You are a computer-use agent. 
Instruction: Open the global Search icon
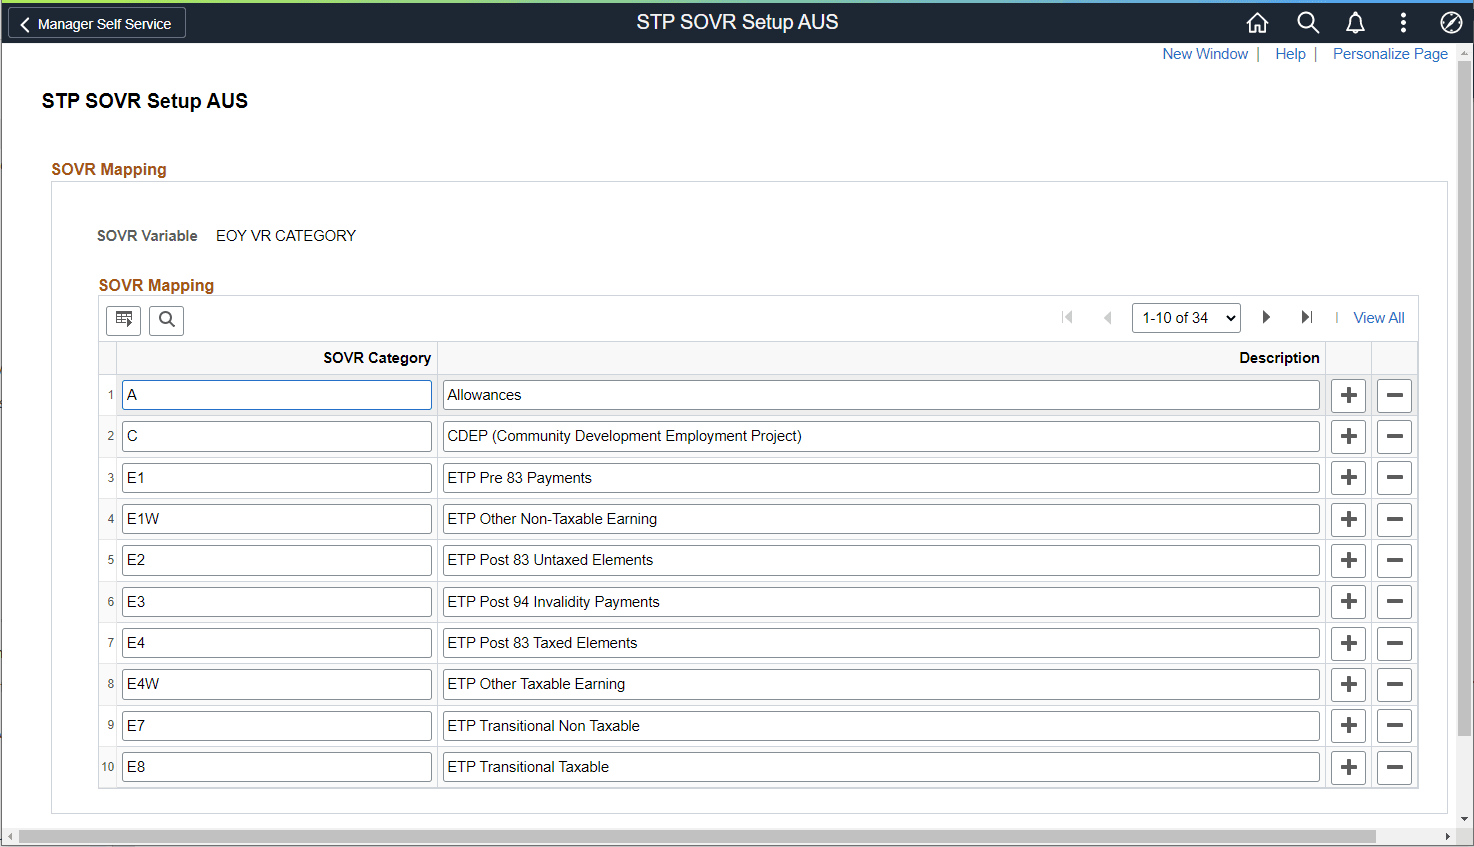[1307, 22]
